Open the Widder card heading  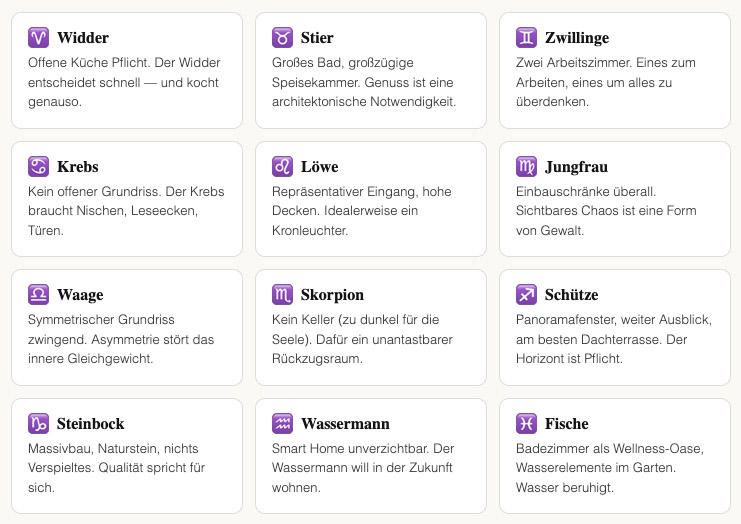click(x=83, y=38)
